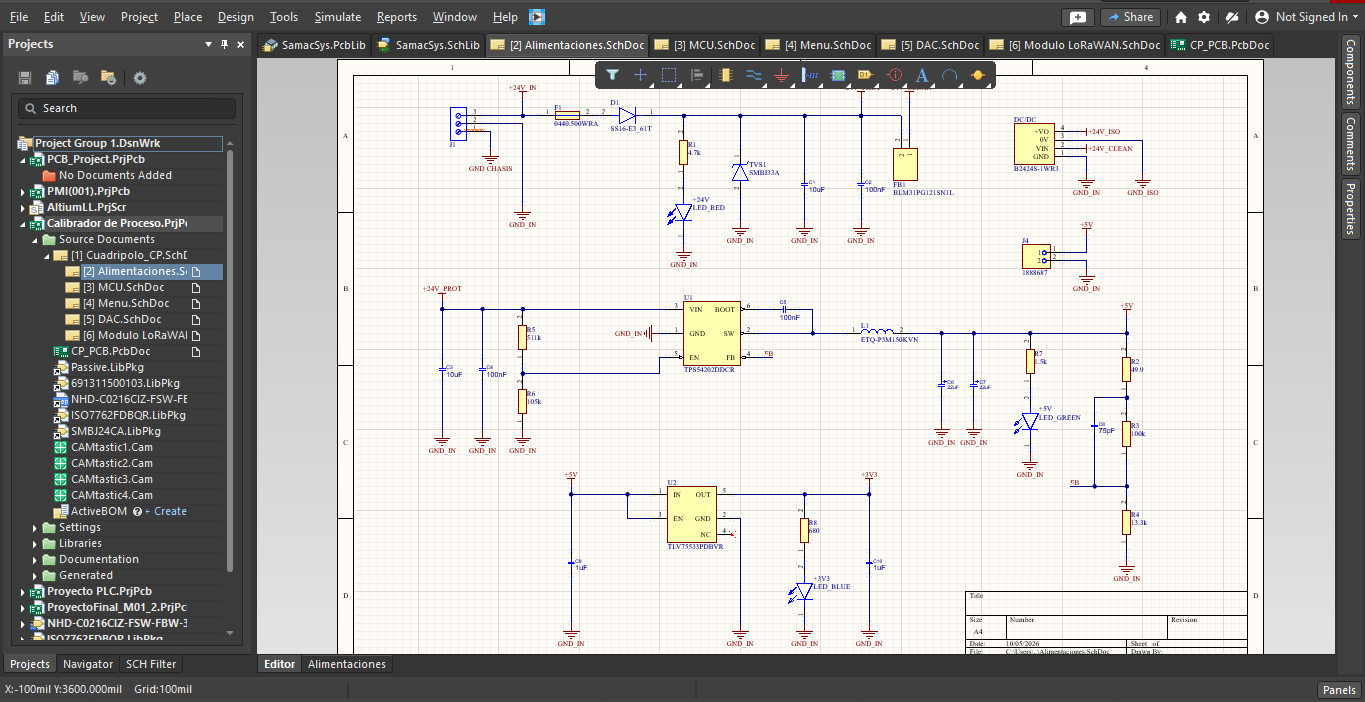The height and width of the screenshot is (702, 1365).
Task: Open the [6] Modulo LoRaWAN.SchDoc tab
Action: tap(1075, 45)
